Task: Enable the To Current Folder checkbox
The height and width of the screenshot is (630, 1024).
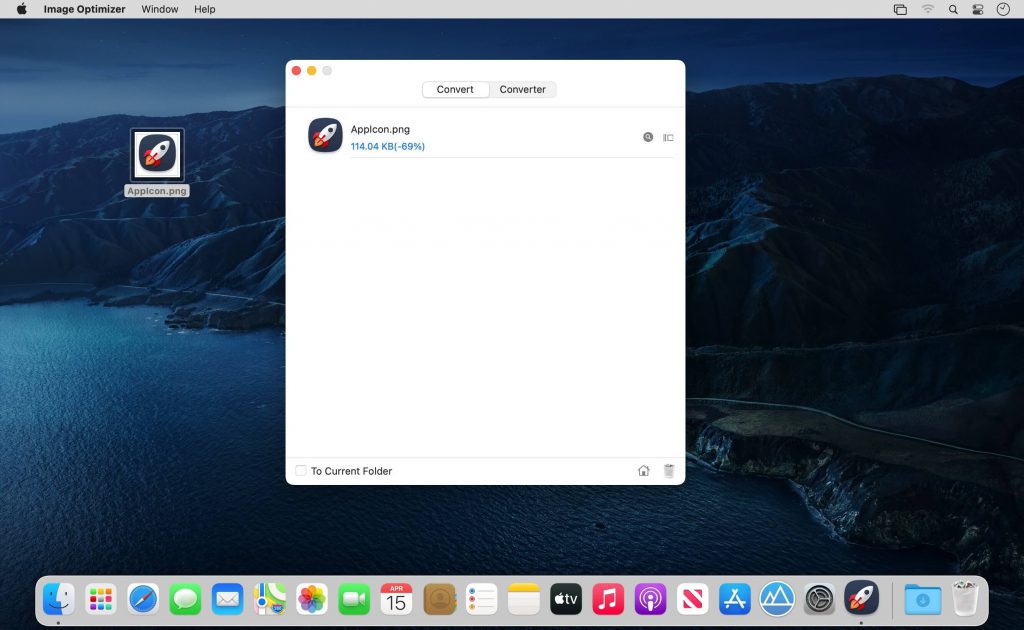Action: pos(300,470)
